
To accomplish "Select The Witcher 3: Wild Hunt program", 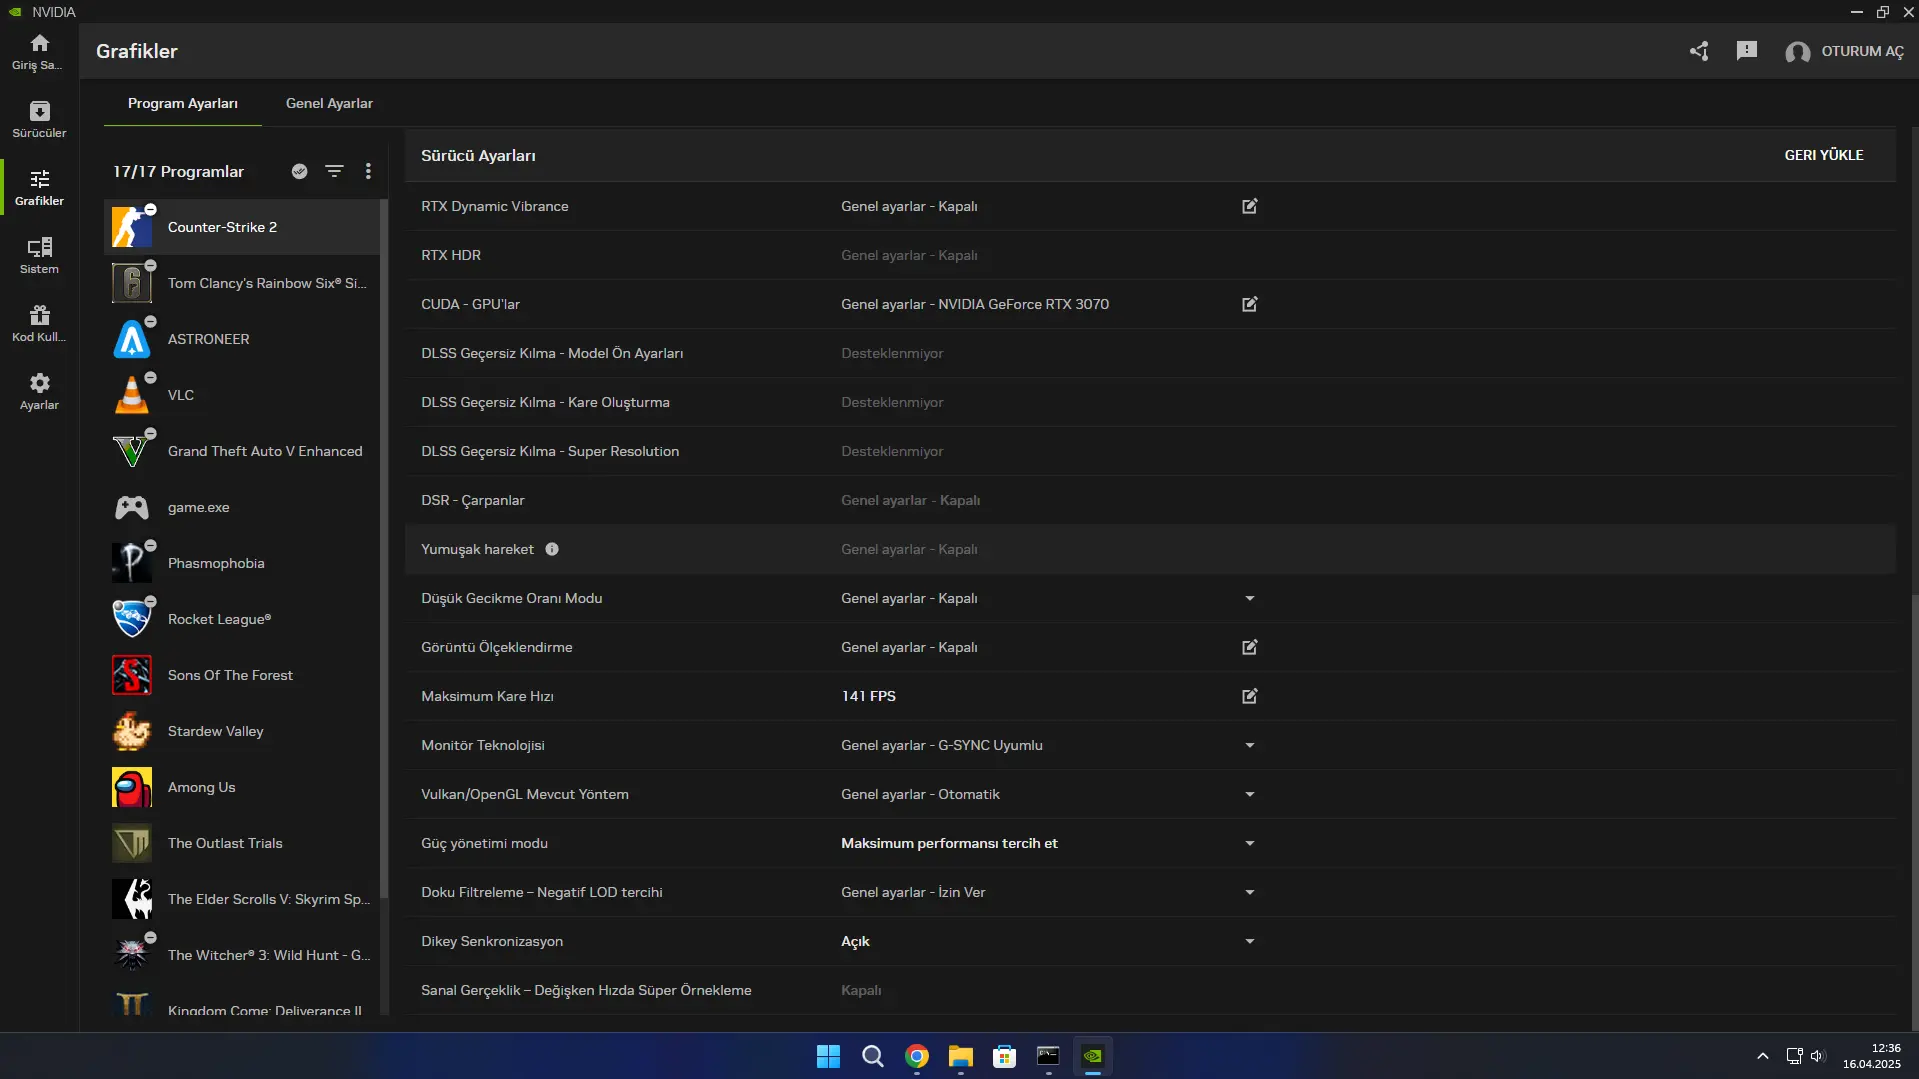I will tap(241, 955).
